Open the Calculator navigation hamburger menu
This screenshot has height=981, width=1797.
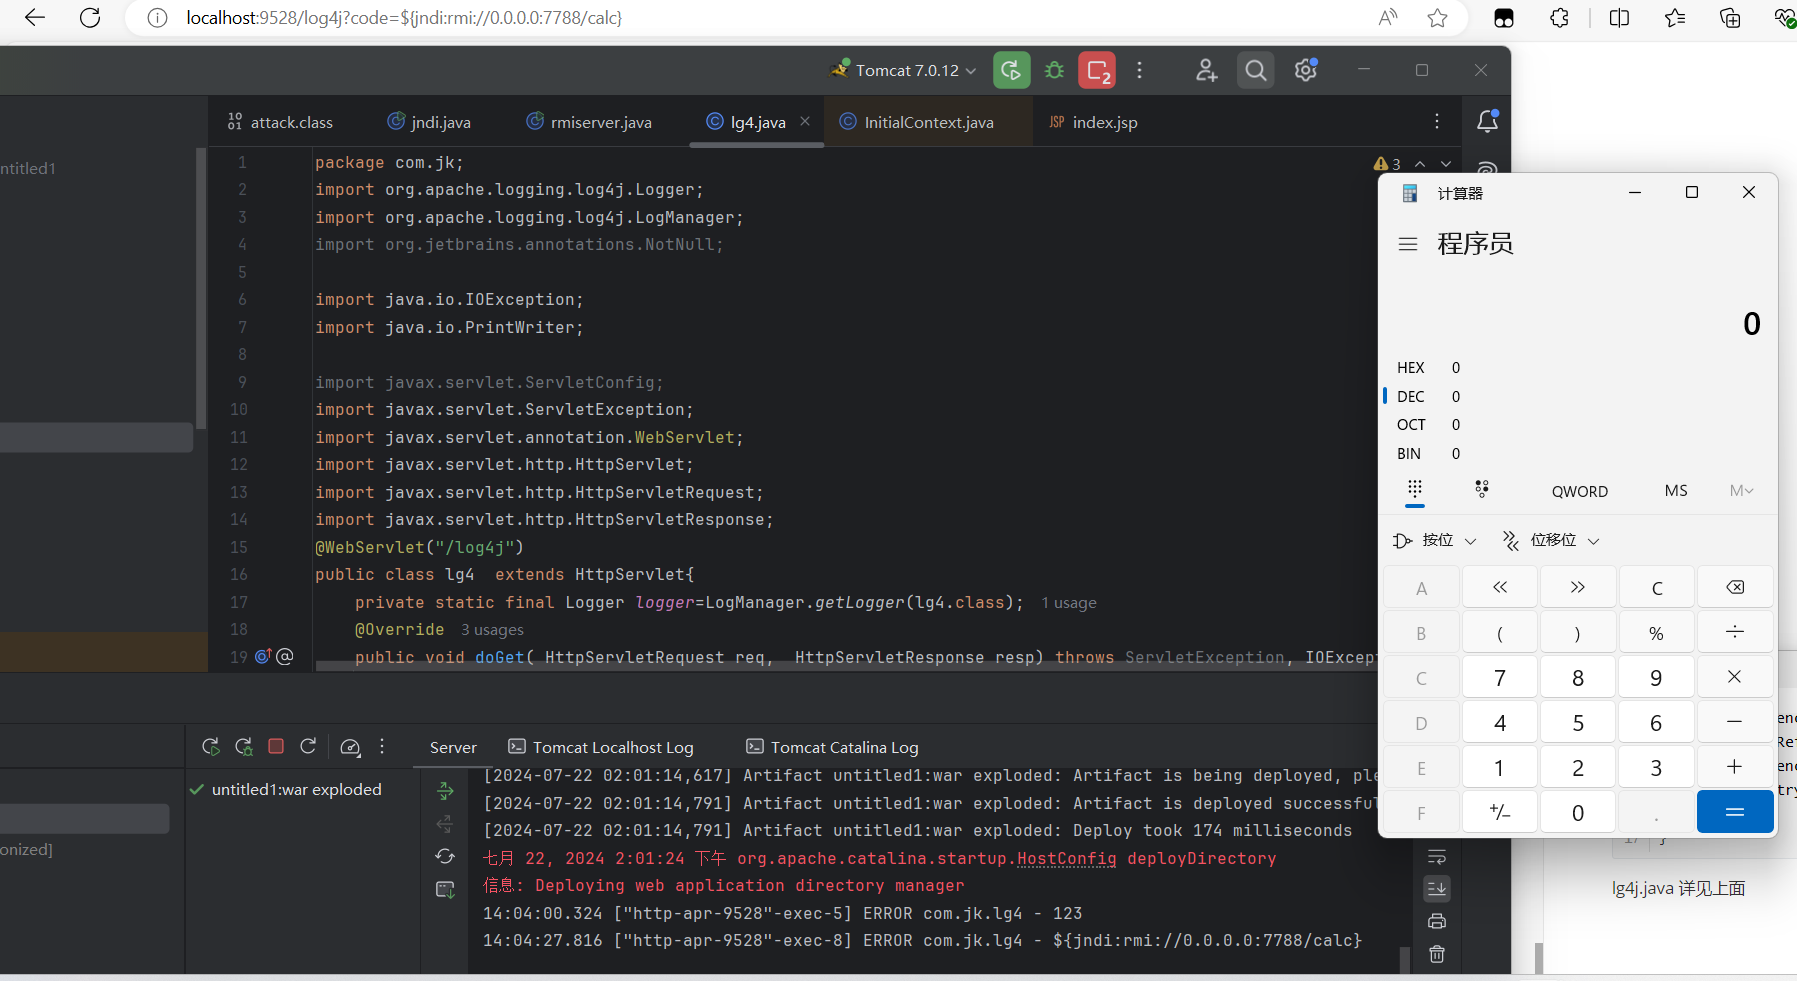pyautogui.click(x=1408, y=244)
